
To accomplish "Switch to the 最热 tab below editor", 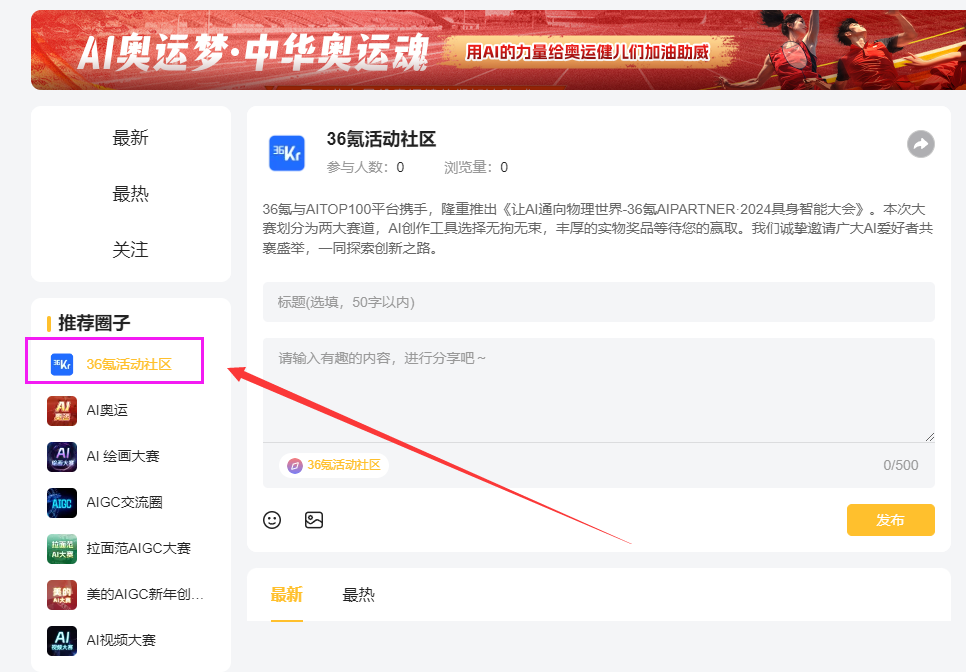I will point(358,595).
